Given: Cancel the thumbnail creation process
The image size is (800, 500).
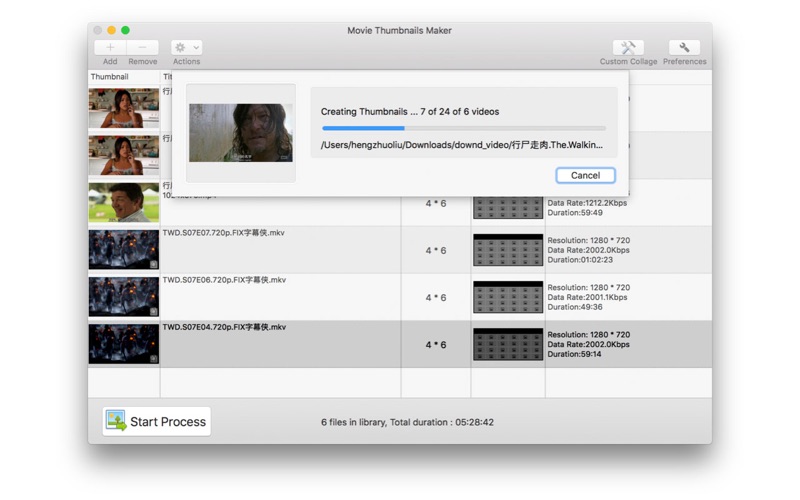Looking at the screenshot, I should tap(585, 175).
